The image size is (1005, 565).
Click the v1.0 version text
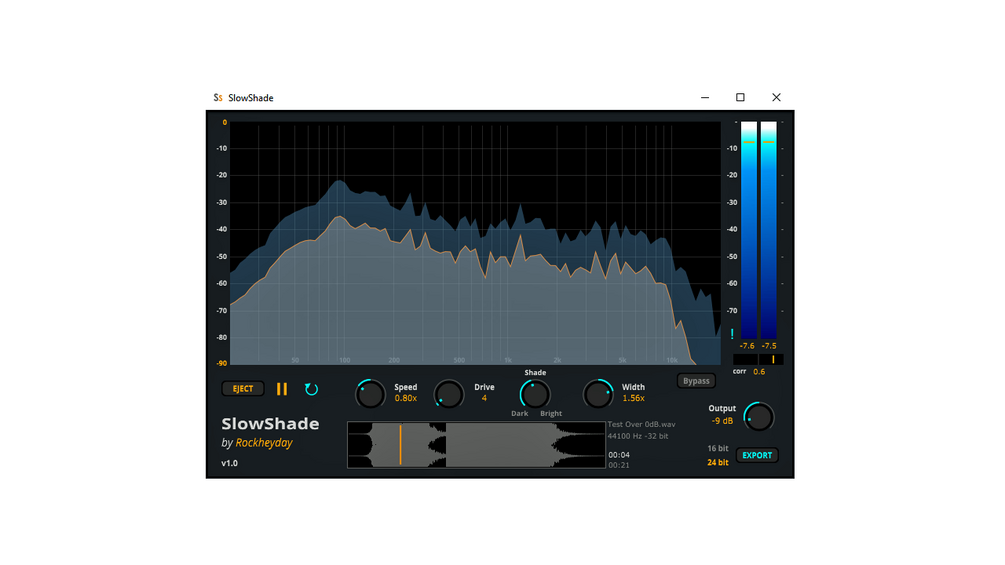click(229, 463)
